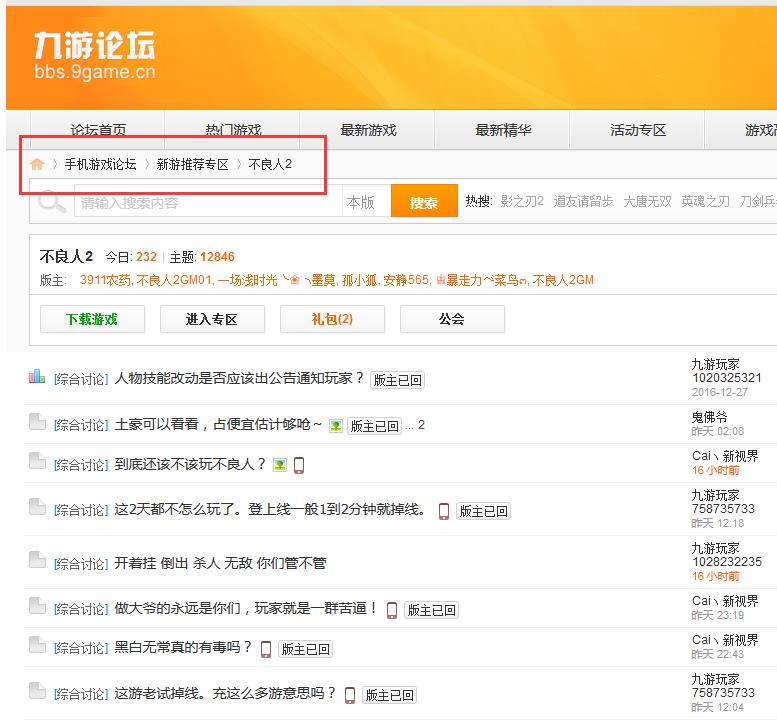Focus the search input field

point(207,203)
